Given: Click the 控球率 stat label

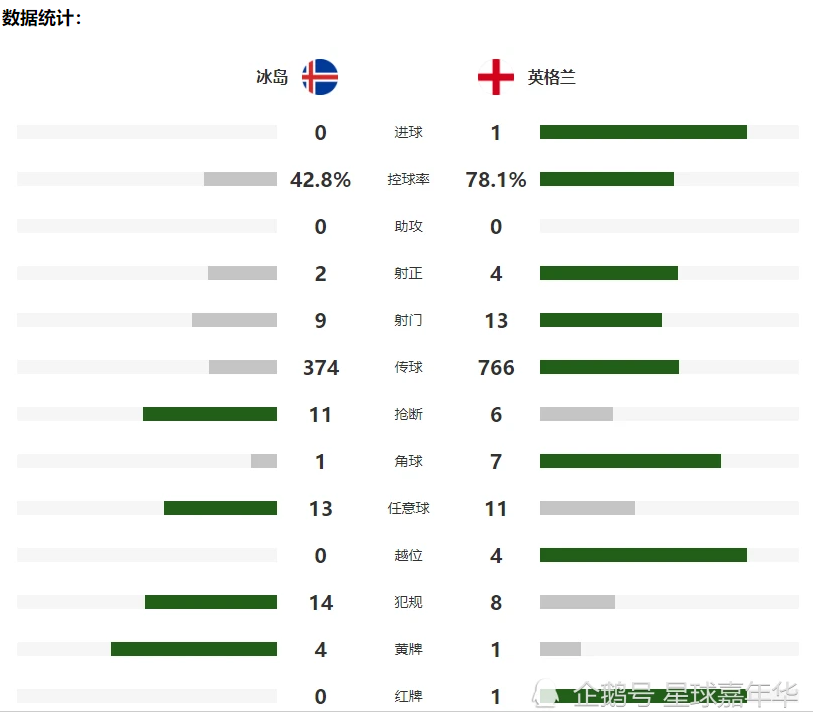Looking at the screenshot, I should 408,180.
